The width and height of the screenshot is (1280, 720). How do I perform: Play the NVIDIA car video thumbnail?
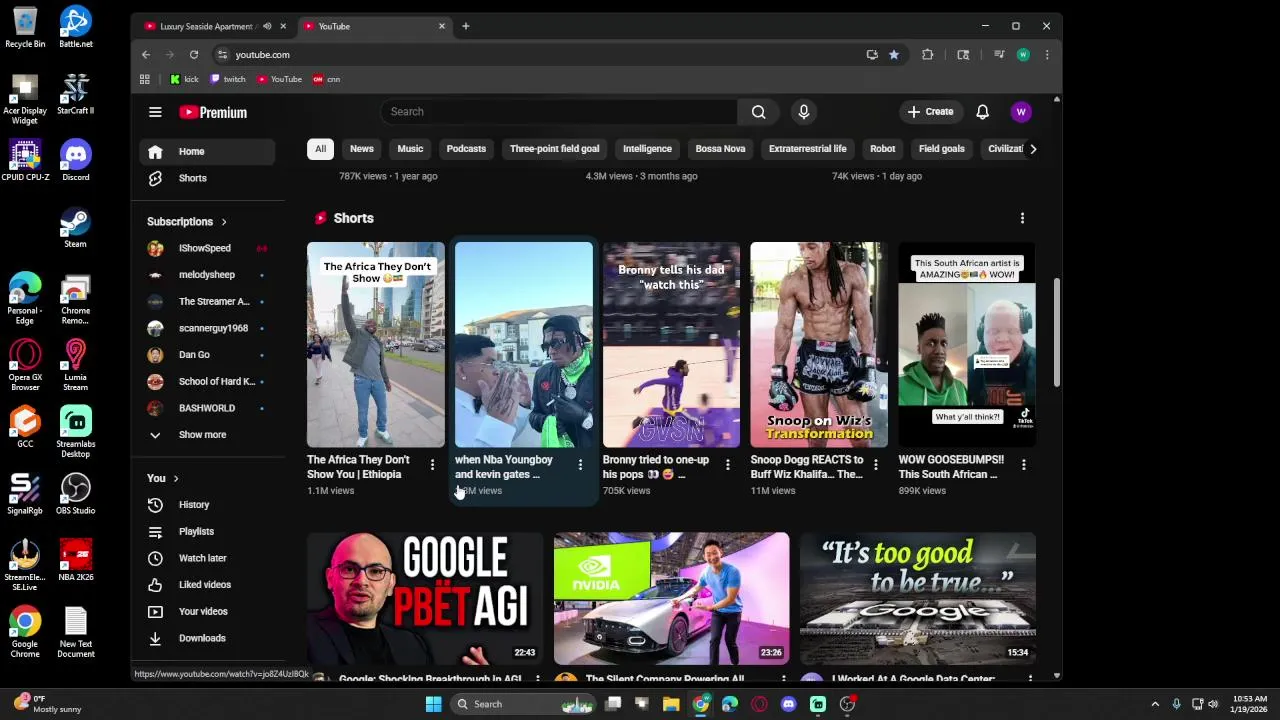(x=672, y=598)
